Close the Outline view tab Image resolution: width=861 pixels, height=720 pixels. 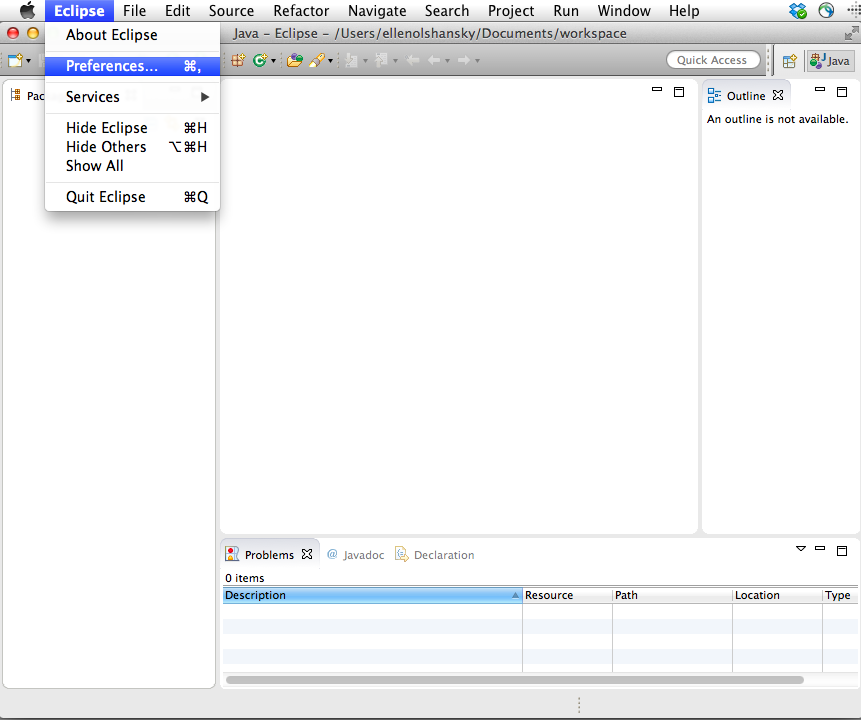pos(778,96)
